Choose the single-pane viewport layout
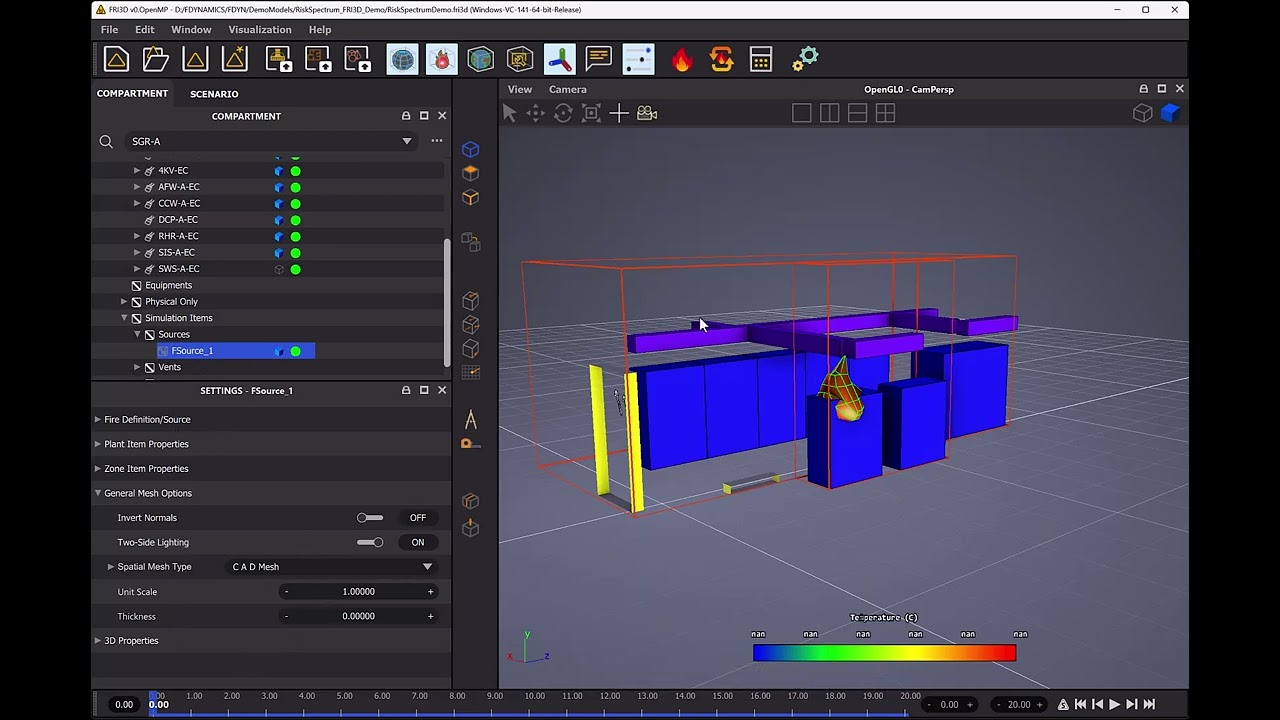1280x720 pixels. pos(802,114)
